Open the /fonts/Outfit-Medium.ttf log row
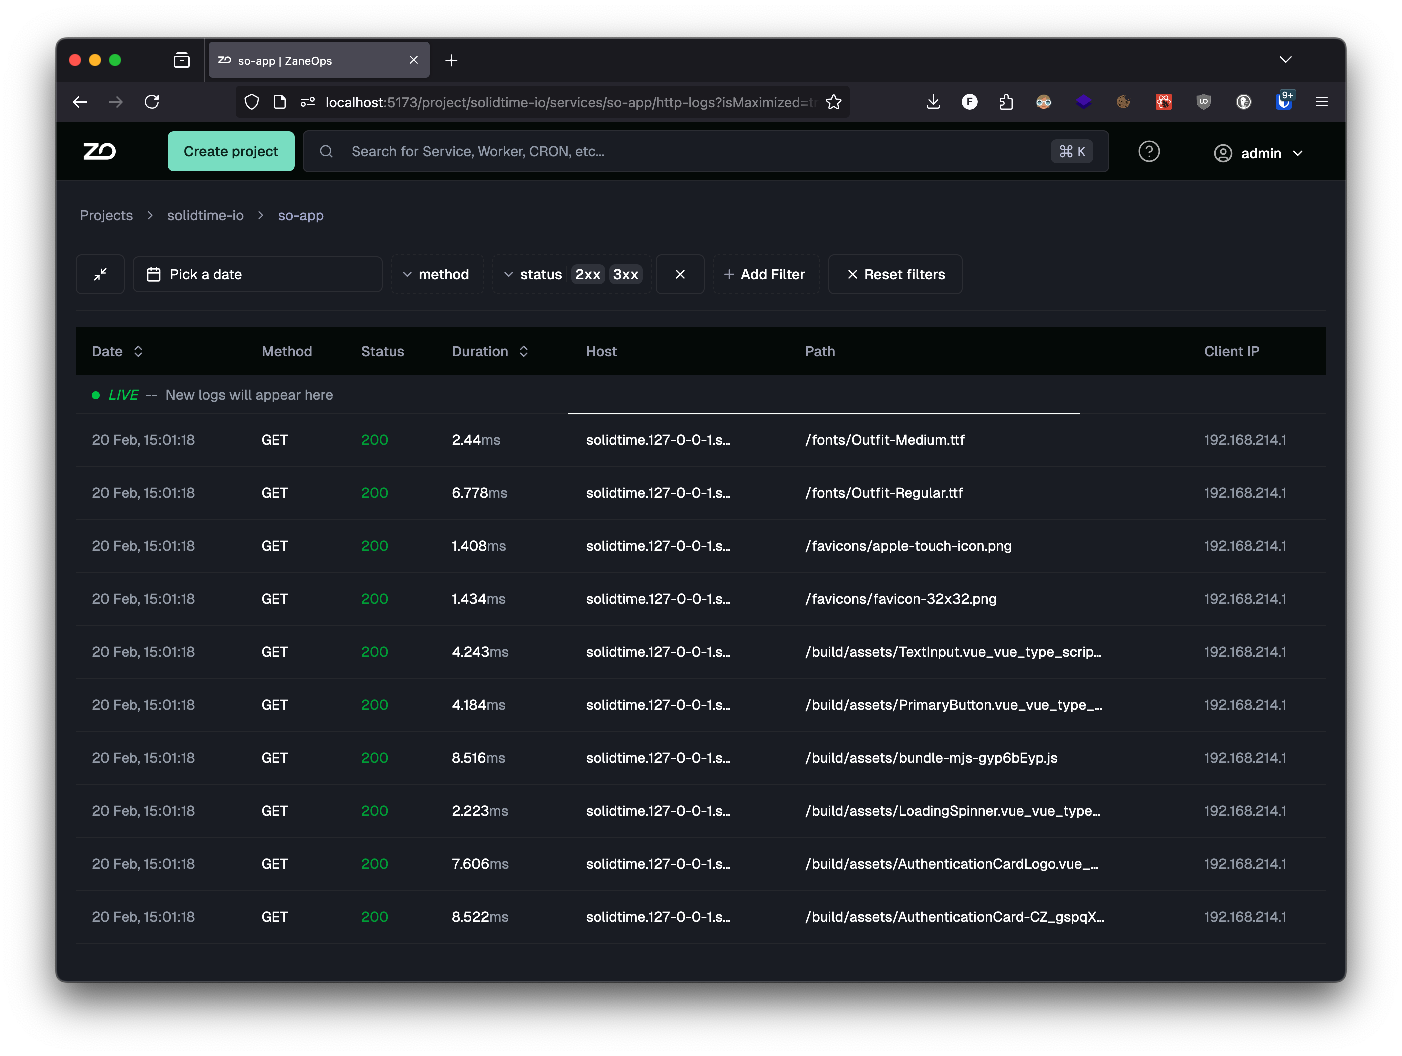The height and width of the screenshot is (1056, 1402). [701, 440]
